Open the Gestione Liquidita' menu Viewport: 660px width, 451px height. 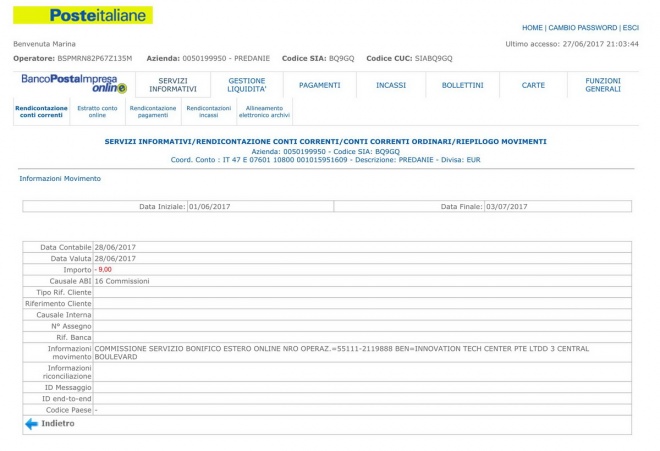pyautogui.click(x=247, y=85)
